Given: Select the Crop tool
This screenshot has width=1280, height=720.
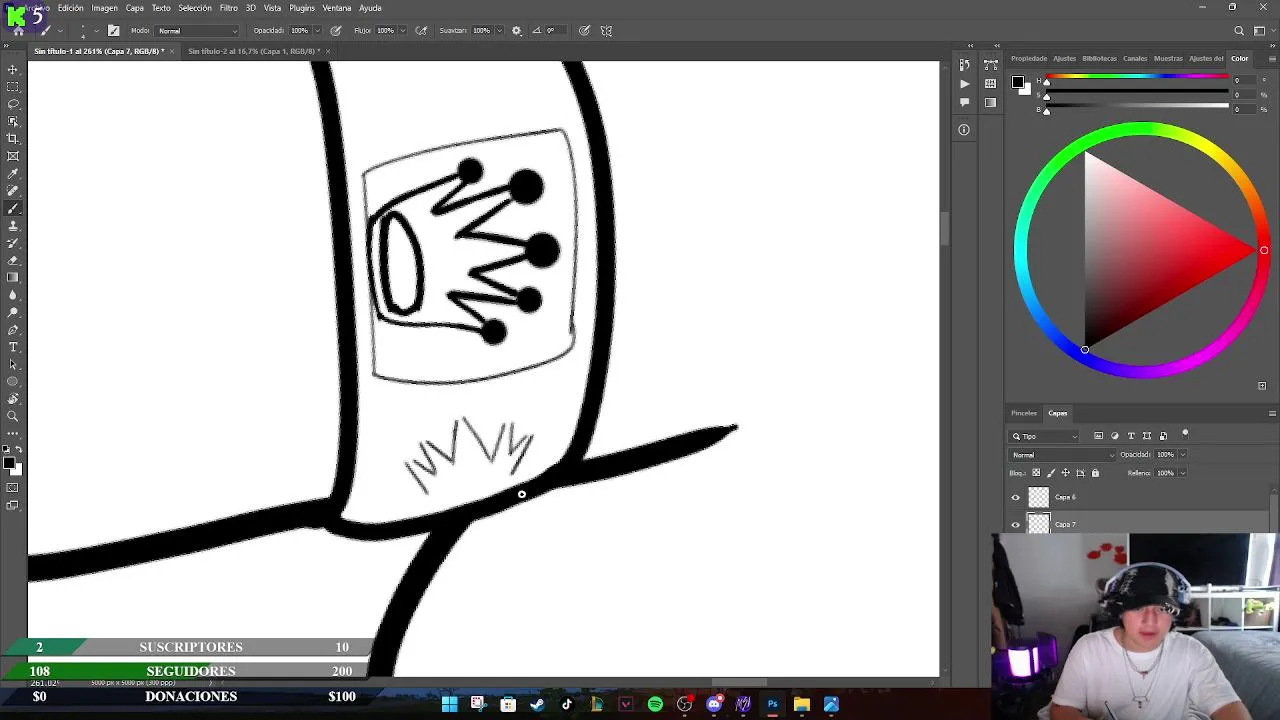Looking at the screenshot, I should (x=13, y=139).
